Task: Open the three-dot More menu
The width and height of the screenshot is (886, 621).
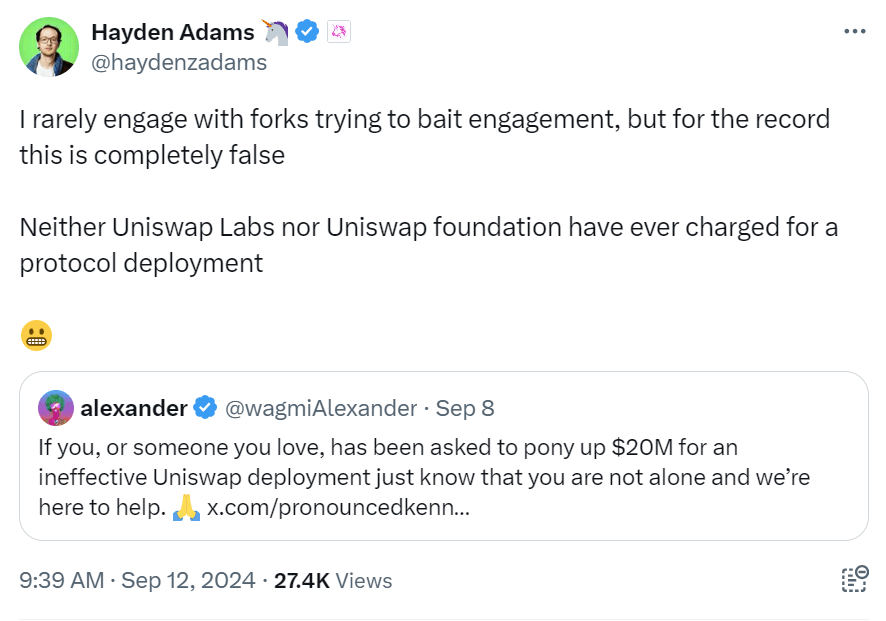Action: point(854,32)
